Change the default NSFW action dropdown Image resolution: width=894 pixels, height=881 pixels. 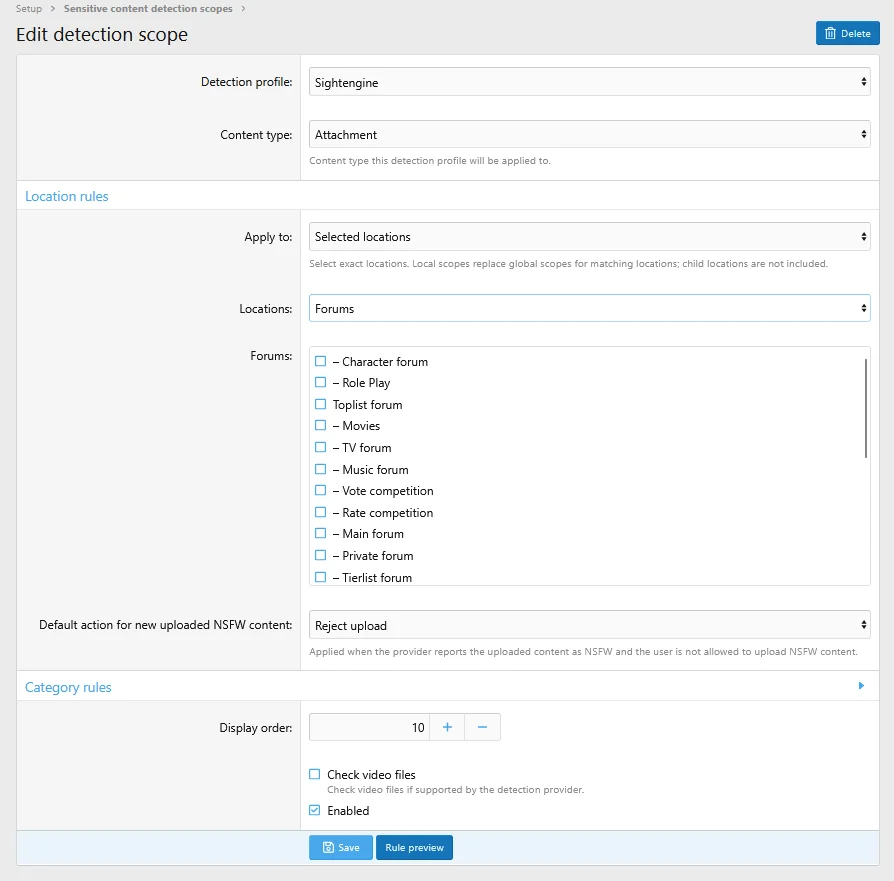click(590, 625)
